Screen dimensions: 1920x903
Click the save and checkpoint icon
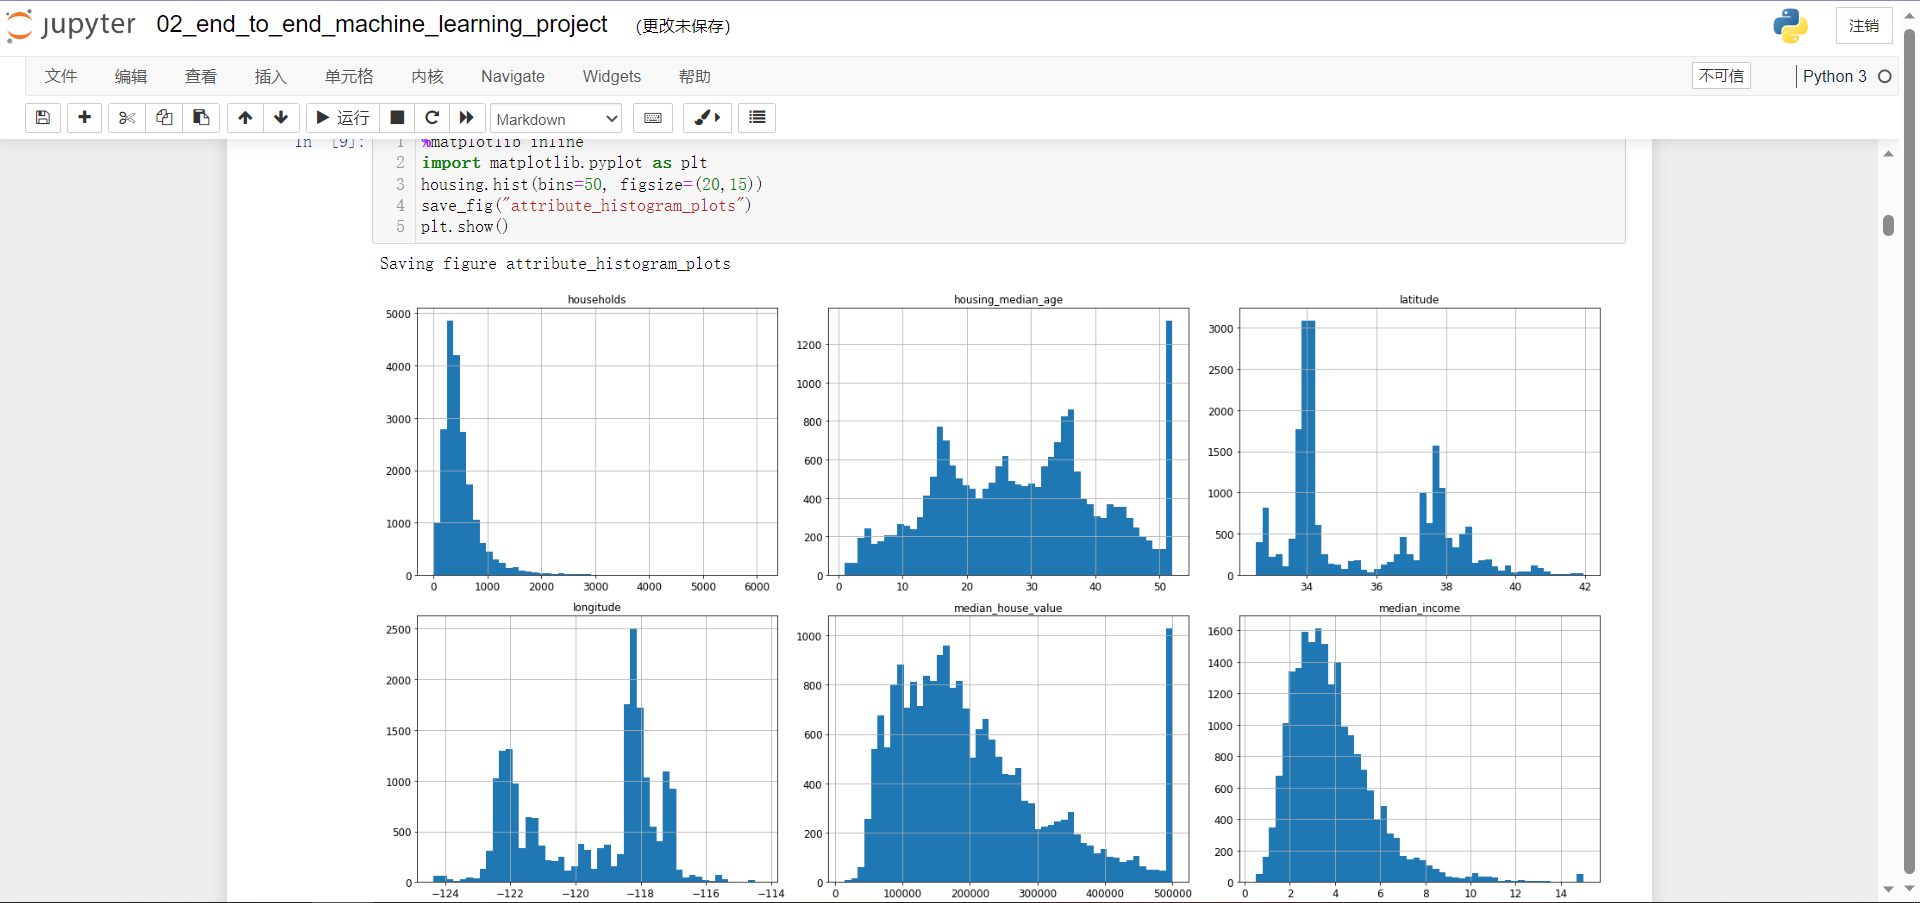[x=43, y=118]
